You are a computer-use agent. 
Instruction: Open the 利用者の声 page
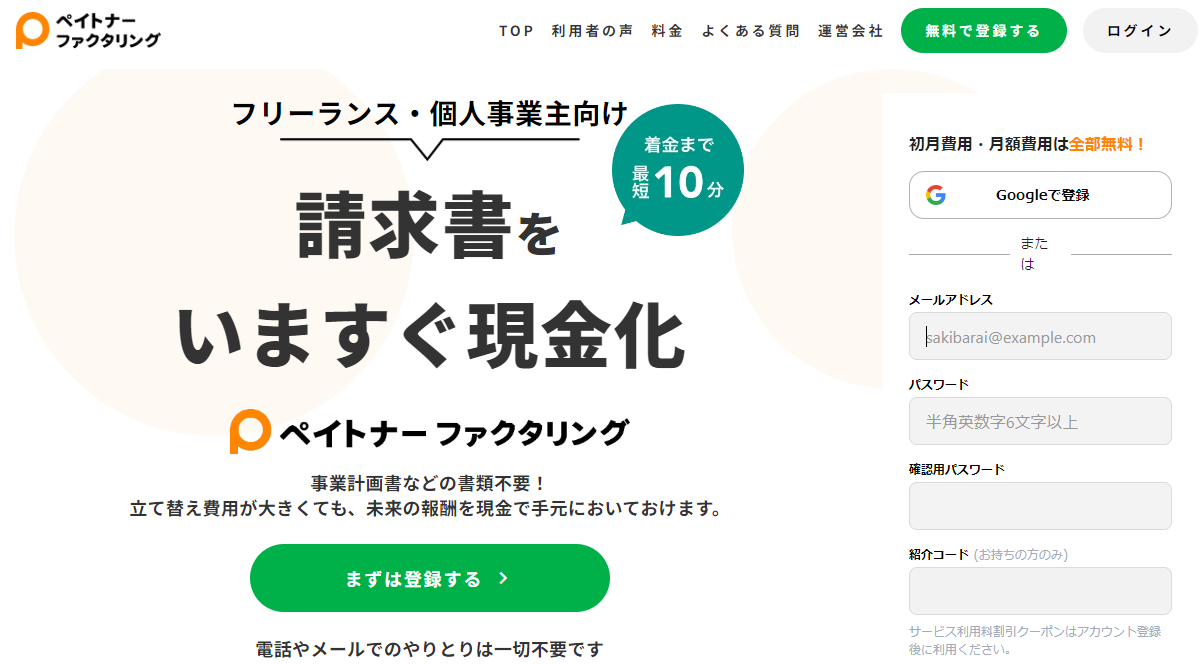590,30
